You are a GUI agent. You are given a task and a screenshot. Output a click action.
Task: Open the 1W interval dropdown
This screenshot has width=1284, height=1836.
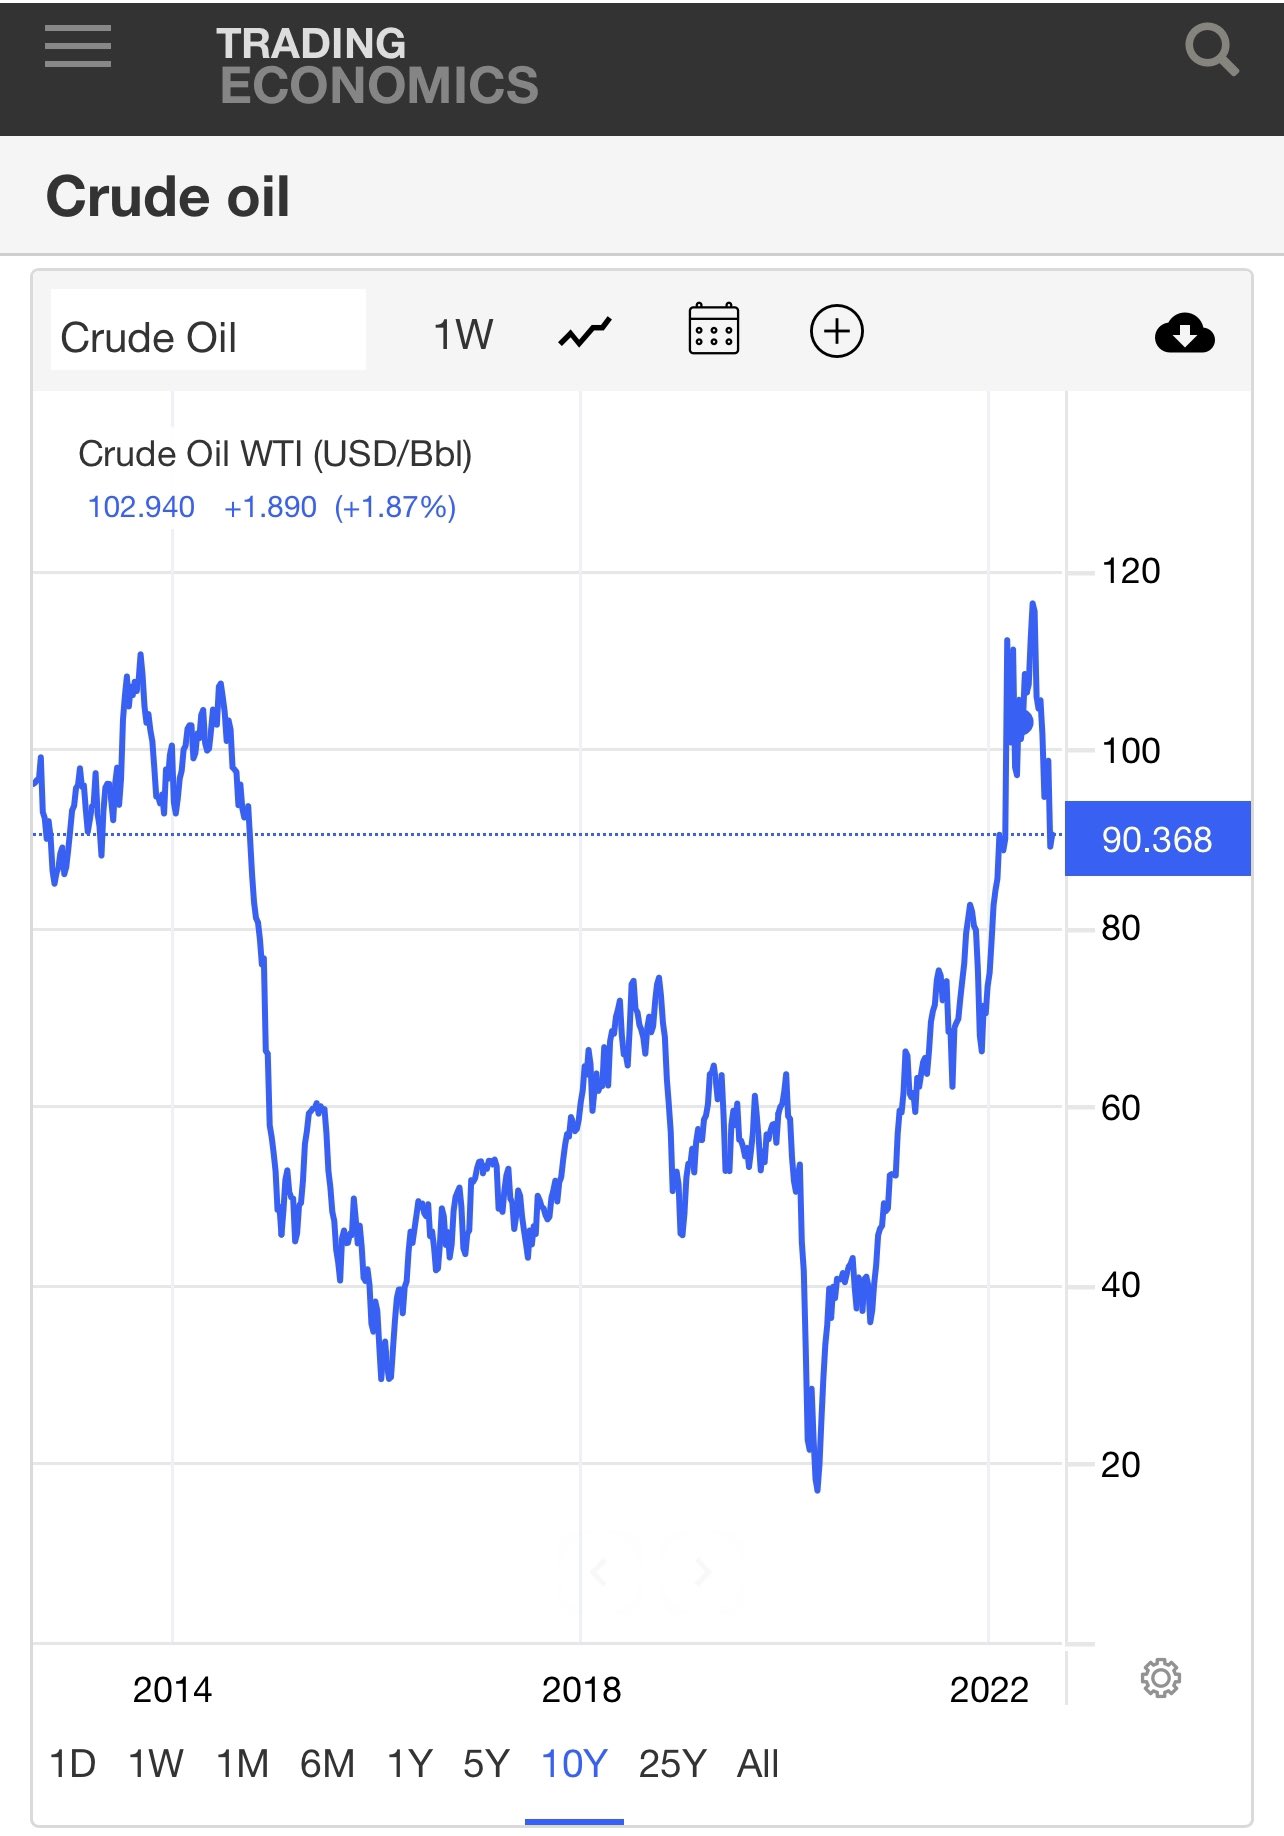coord(463,334)
